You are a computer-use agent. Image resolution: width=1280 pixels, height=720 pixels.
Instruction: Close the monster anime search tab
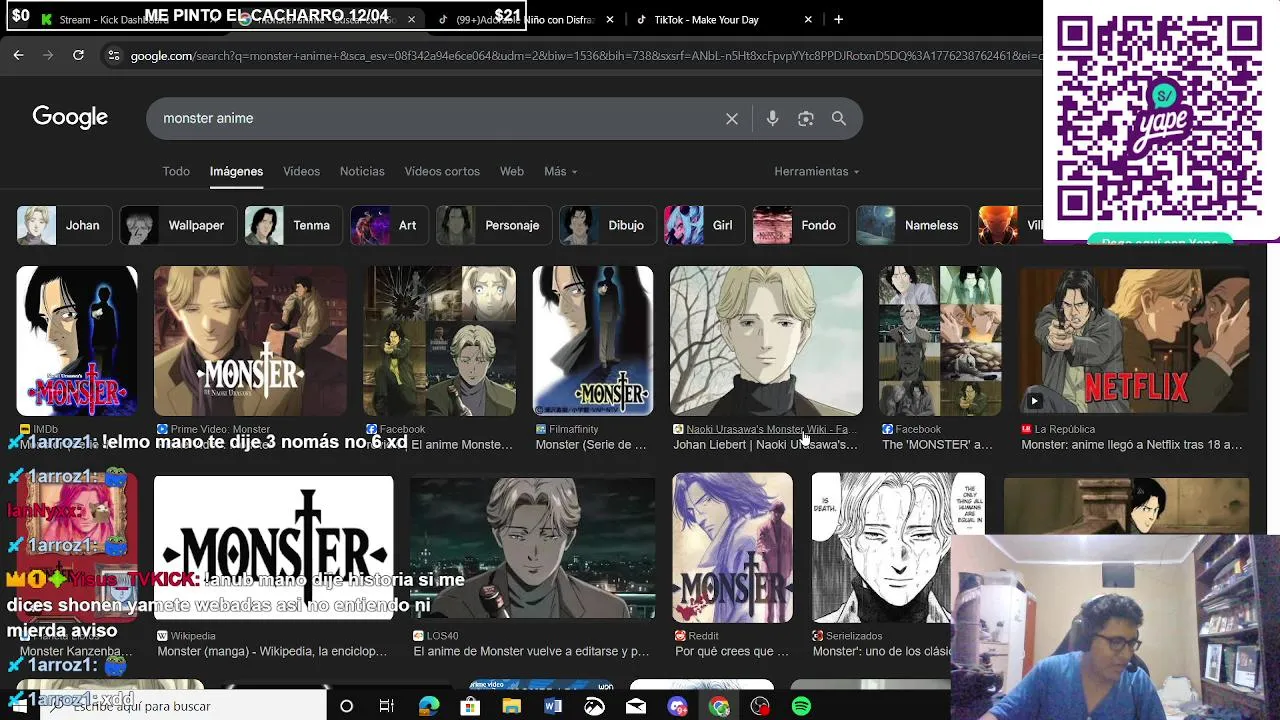click(x=411, y=19)
